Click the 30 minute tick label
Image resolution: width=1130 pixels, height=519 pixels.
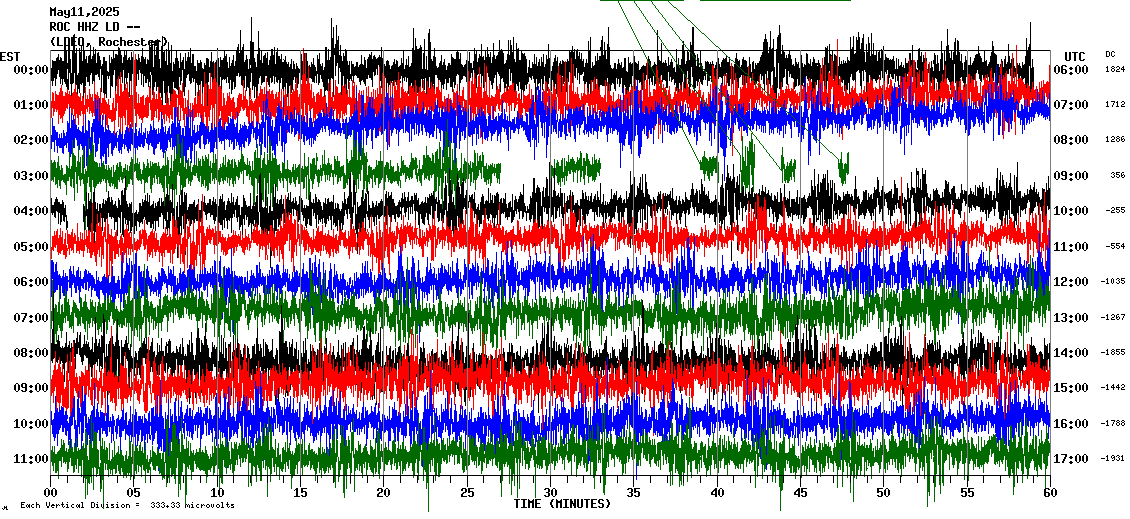click(x=550, y=493)
